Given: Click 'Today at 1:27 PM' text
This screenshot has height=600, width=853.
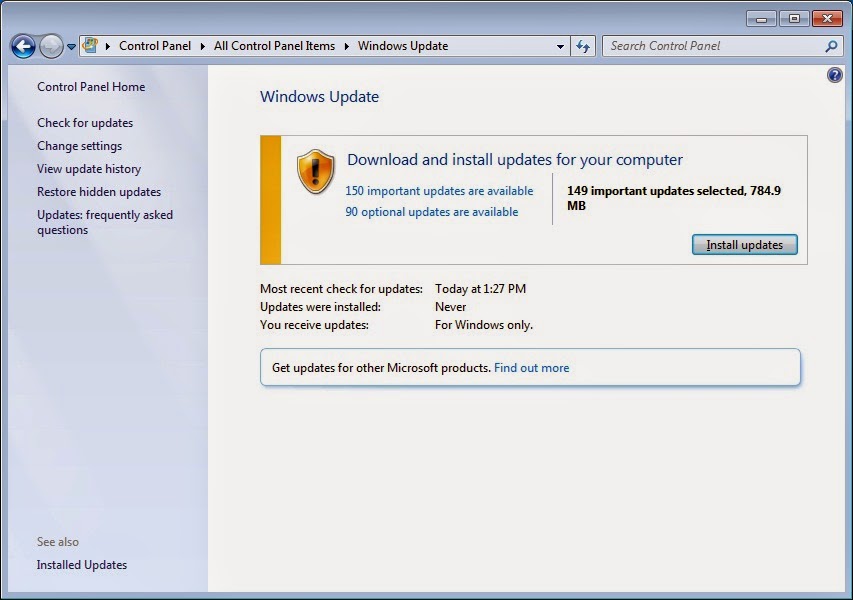Looking at the screenshot, I should pyautogui.click(x=480, y=289).
